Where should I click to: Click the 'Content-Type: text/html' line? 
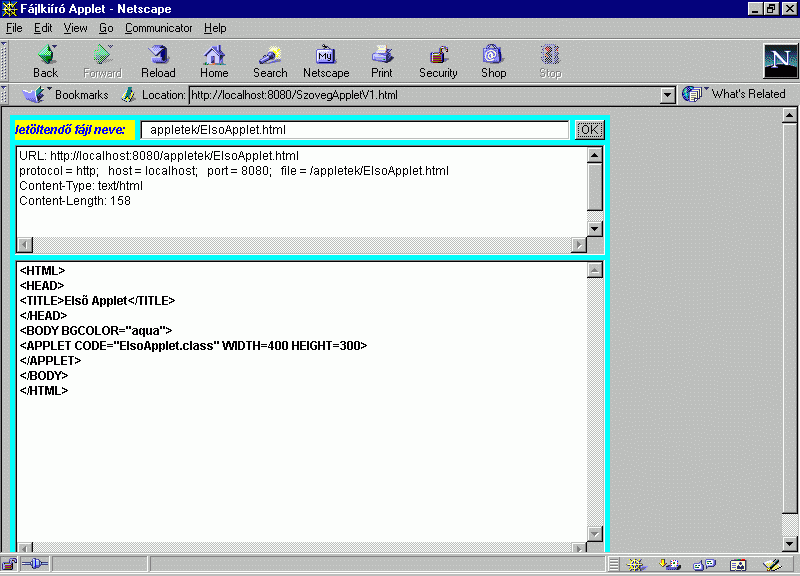point(81,186)
